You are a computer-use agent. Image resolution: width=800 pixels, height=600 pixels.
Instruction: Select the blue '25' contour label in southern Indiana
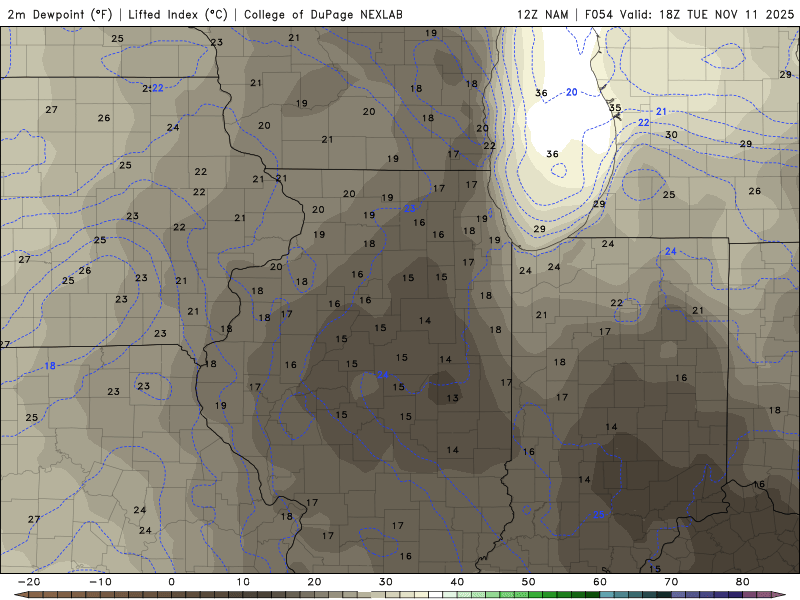click(598, 514)
